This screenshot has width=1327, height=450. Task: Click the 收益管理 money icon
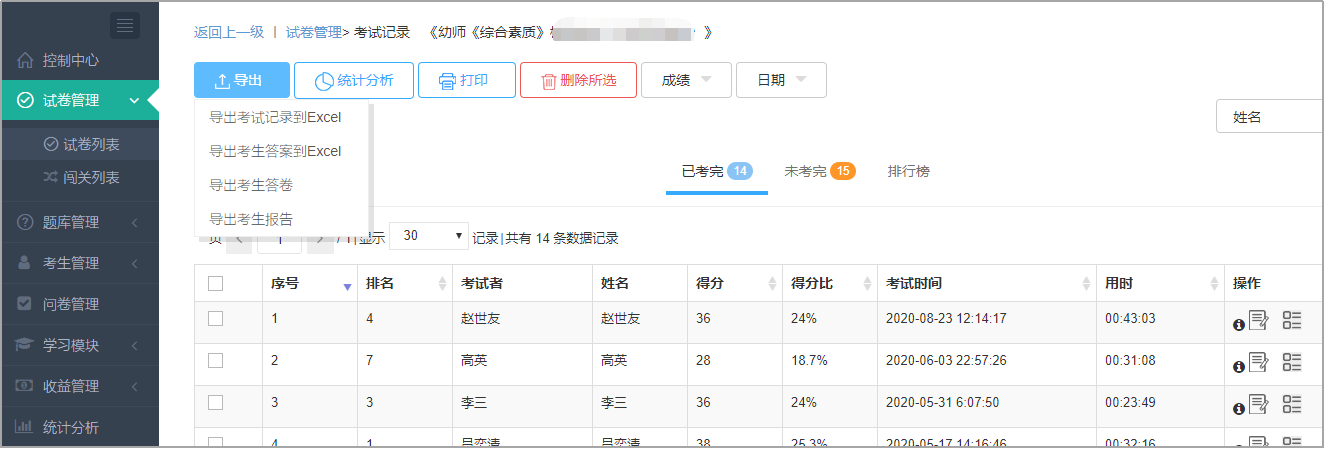coord(25,386)
